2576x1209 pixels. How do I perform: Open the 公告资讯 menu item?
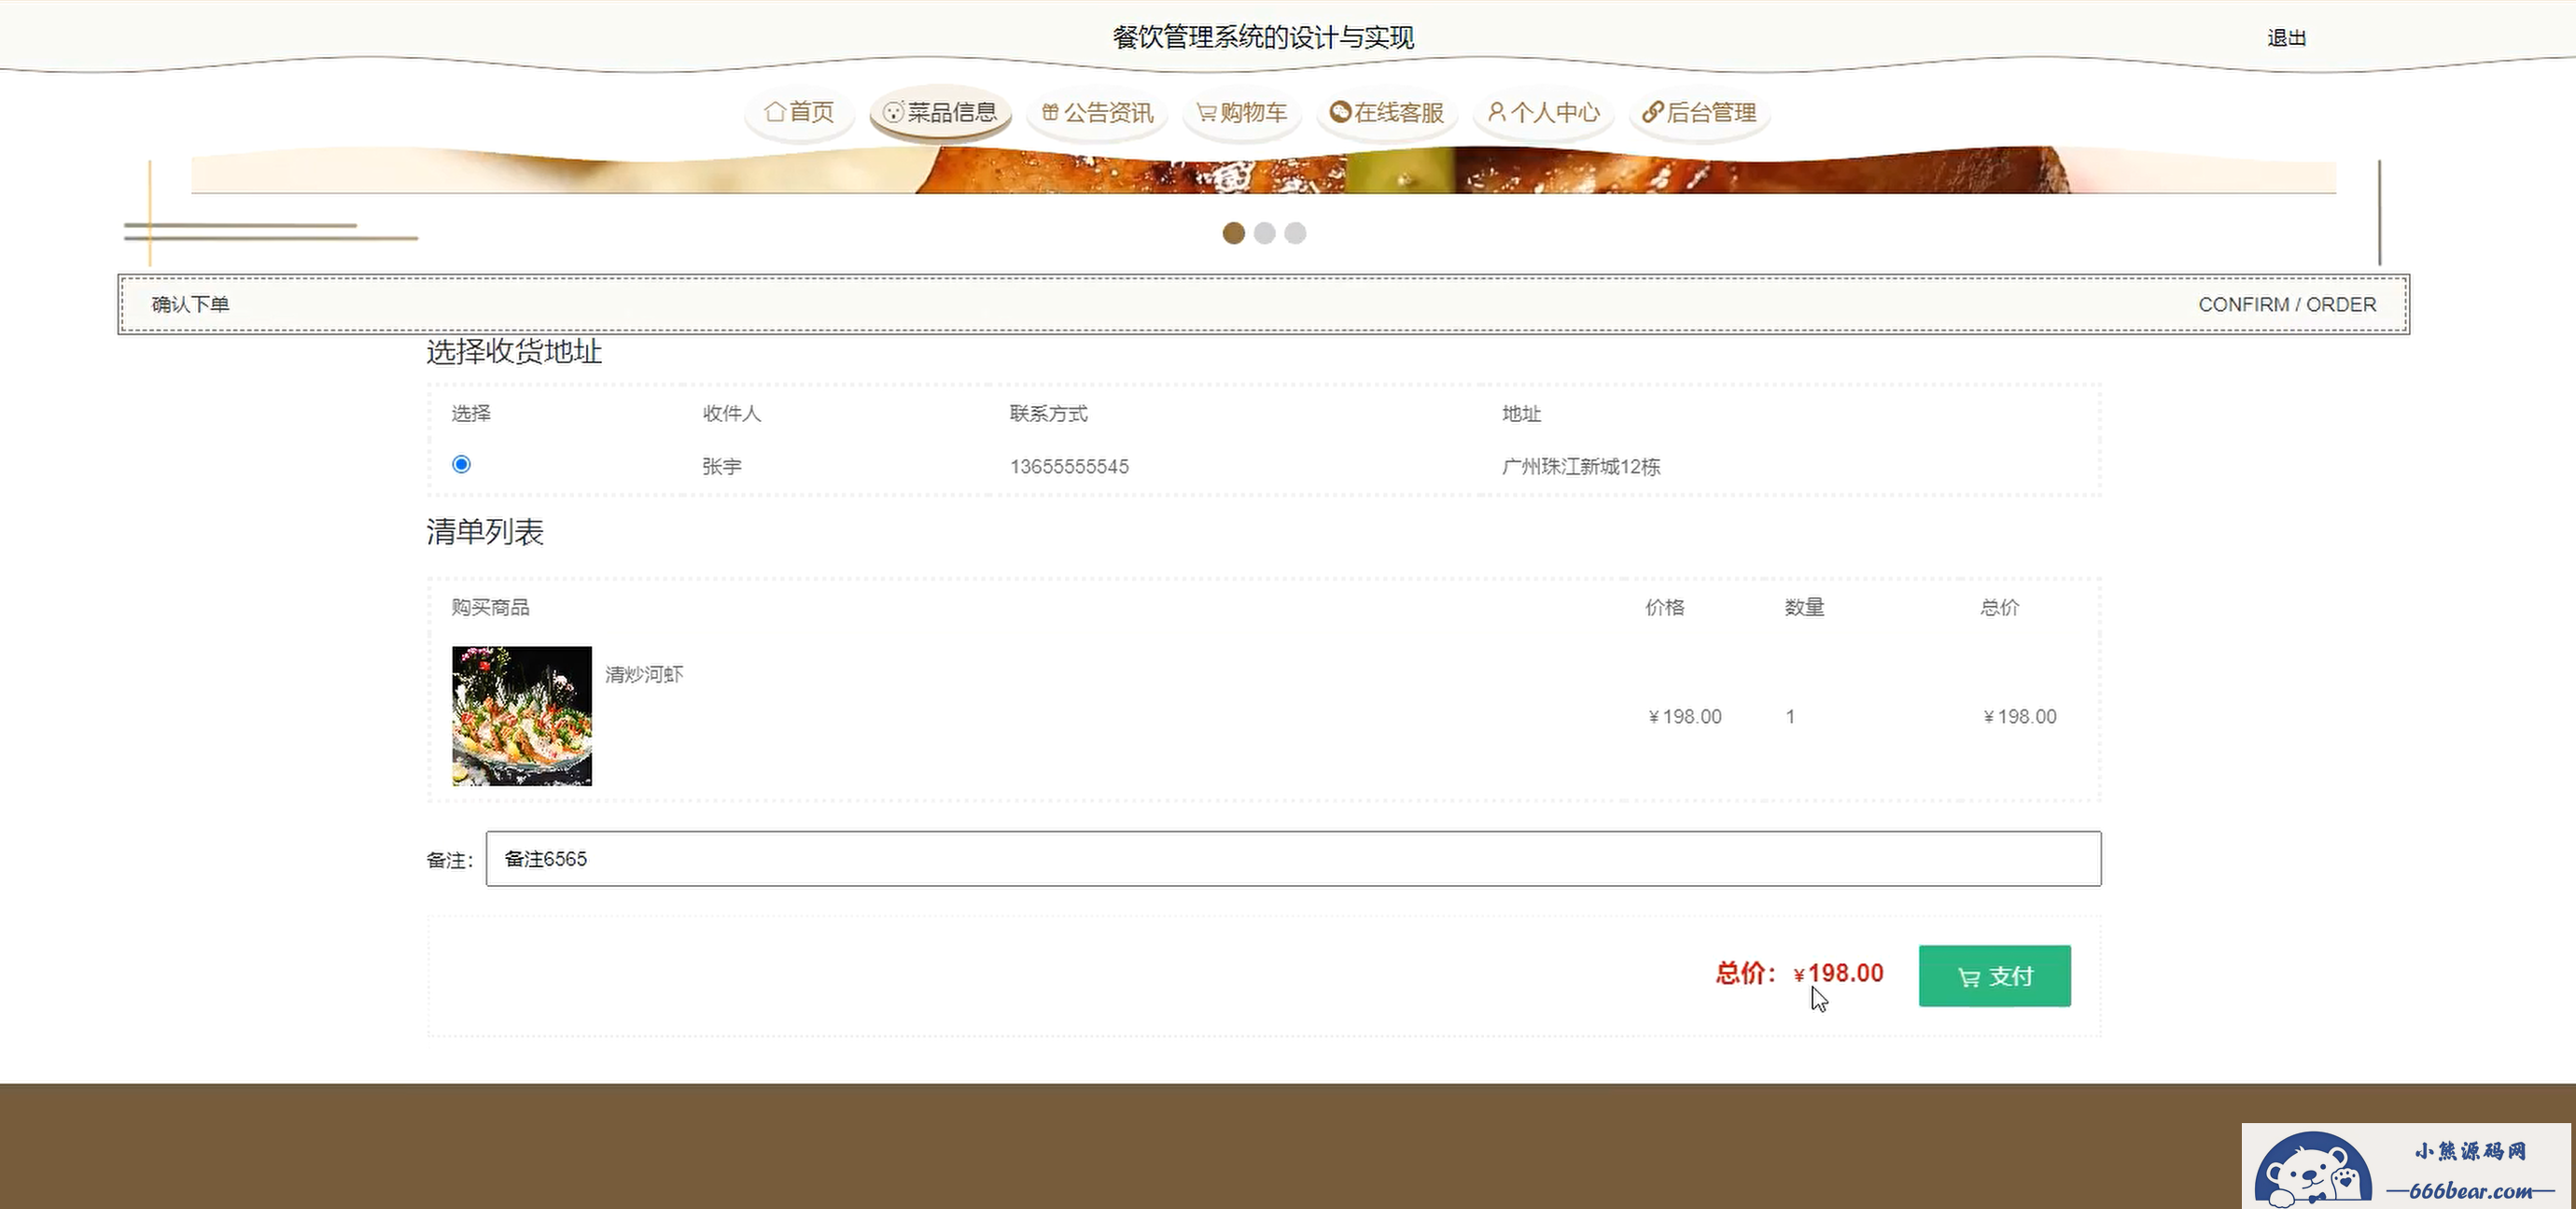pos(1097,112)
